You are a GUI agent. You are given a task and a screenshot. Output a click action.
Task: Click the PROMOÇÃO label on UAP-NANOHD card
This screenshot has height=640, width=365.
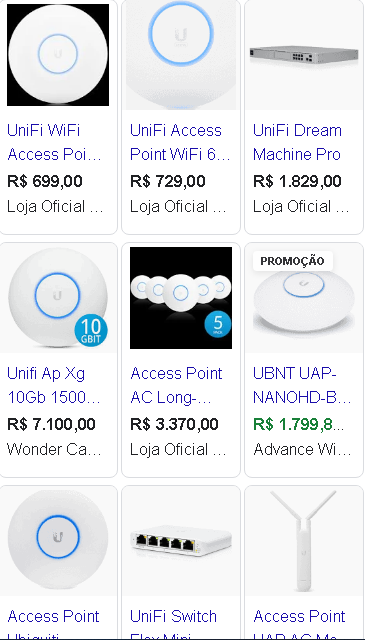tap(293, 261)
